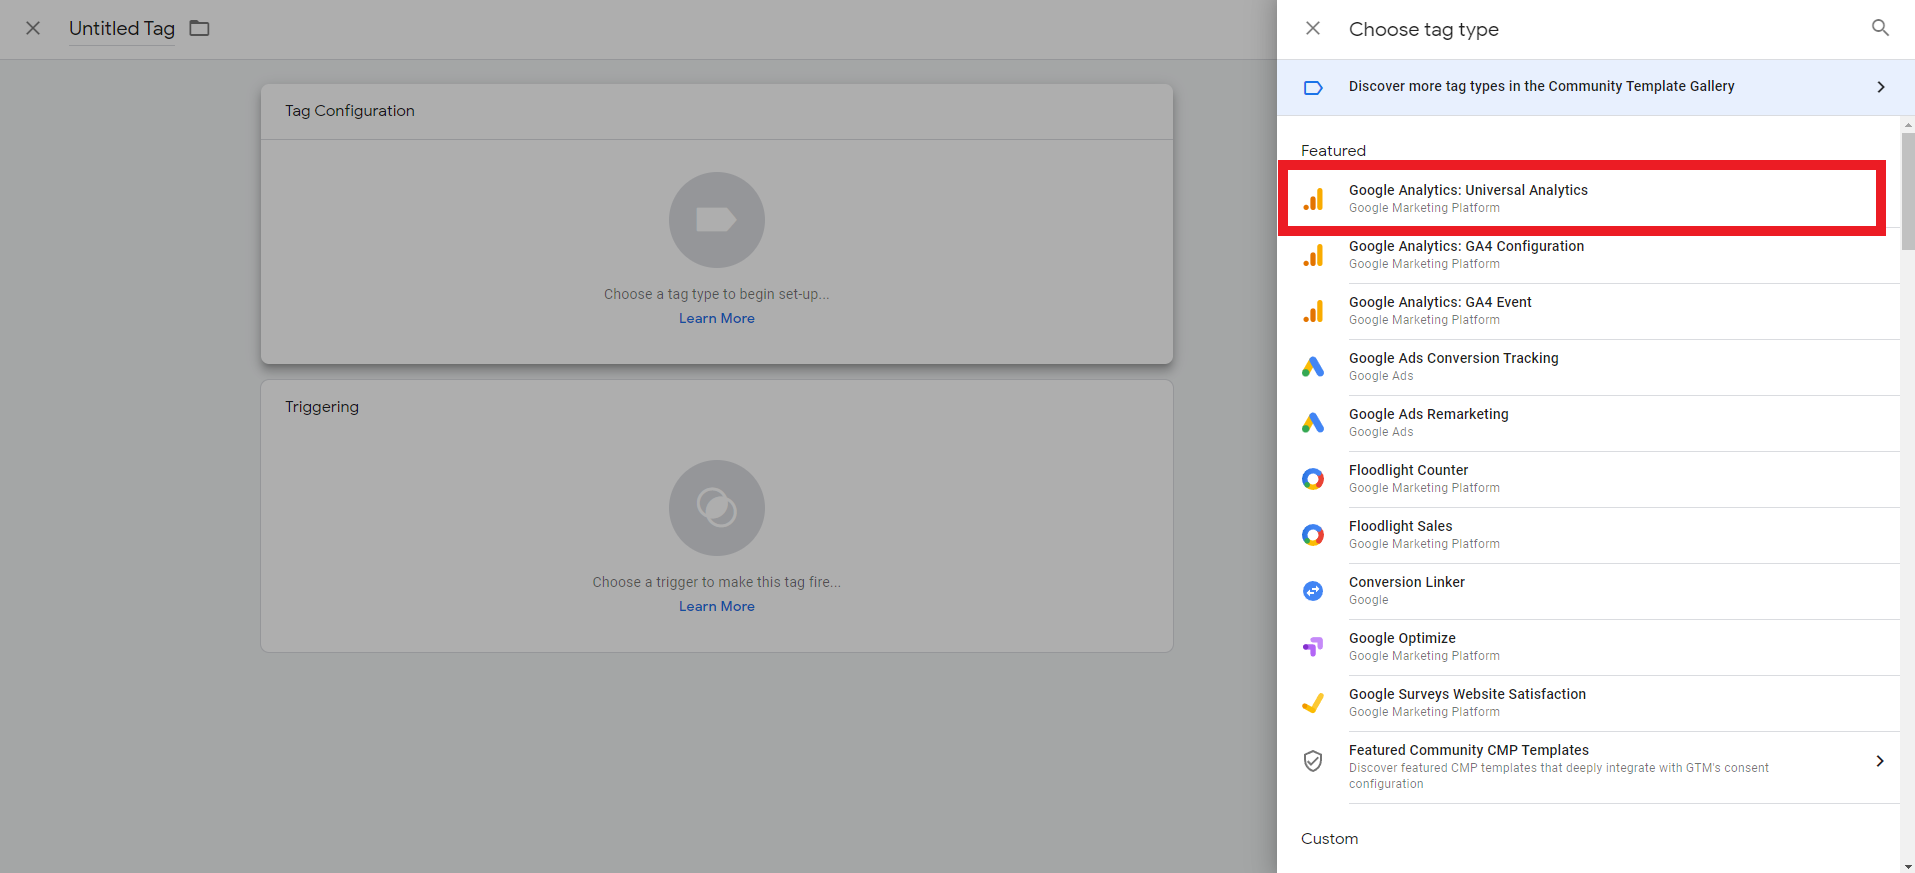Select the Google Ads Conversion Tracking icon
The image size is (1915, 873).
pyautogui.click(x=1313, y=367)
